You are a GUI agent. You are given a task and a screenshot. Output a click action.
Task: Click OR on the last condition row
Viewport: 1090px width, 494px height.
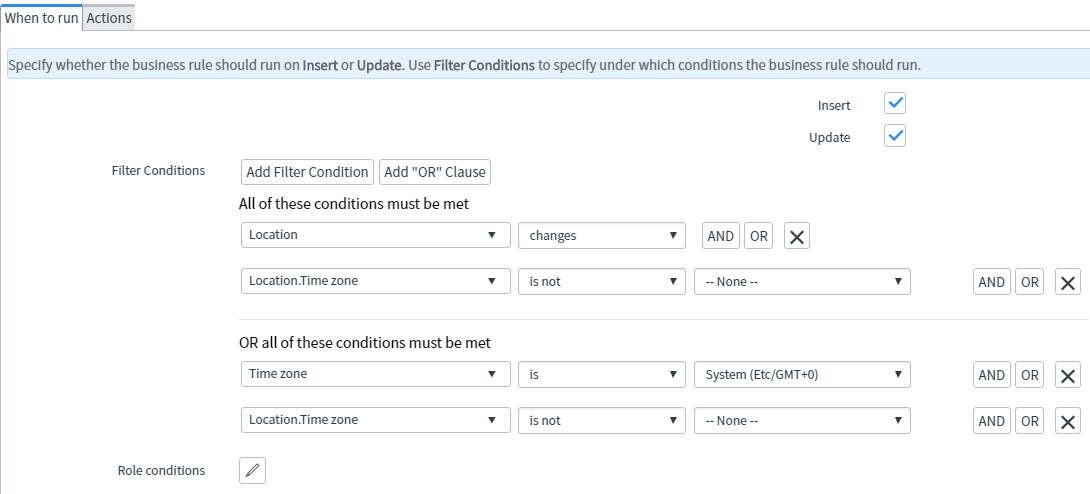click(x=1030, y=421)
